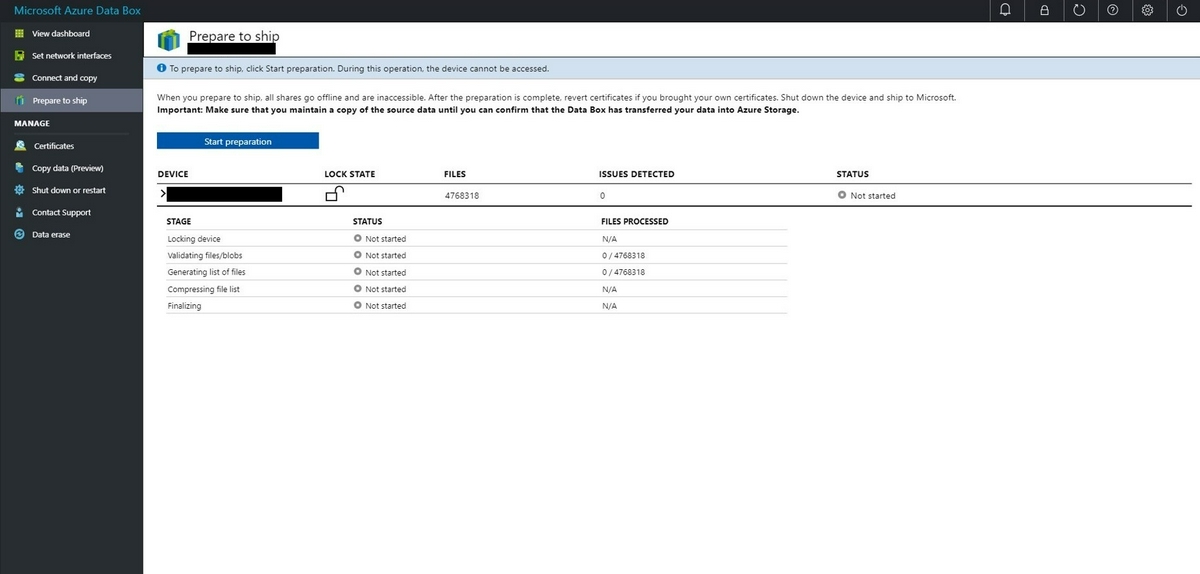
Task: Click the unlocked padlock under Lock State
Action: (x=335, y=194)
